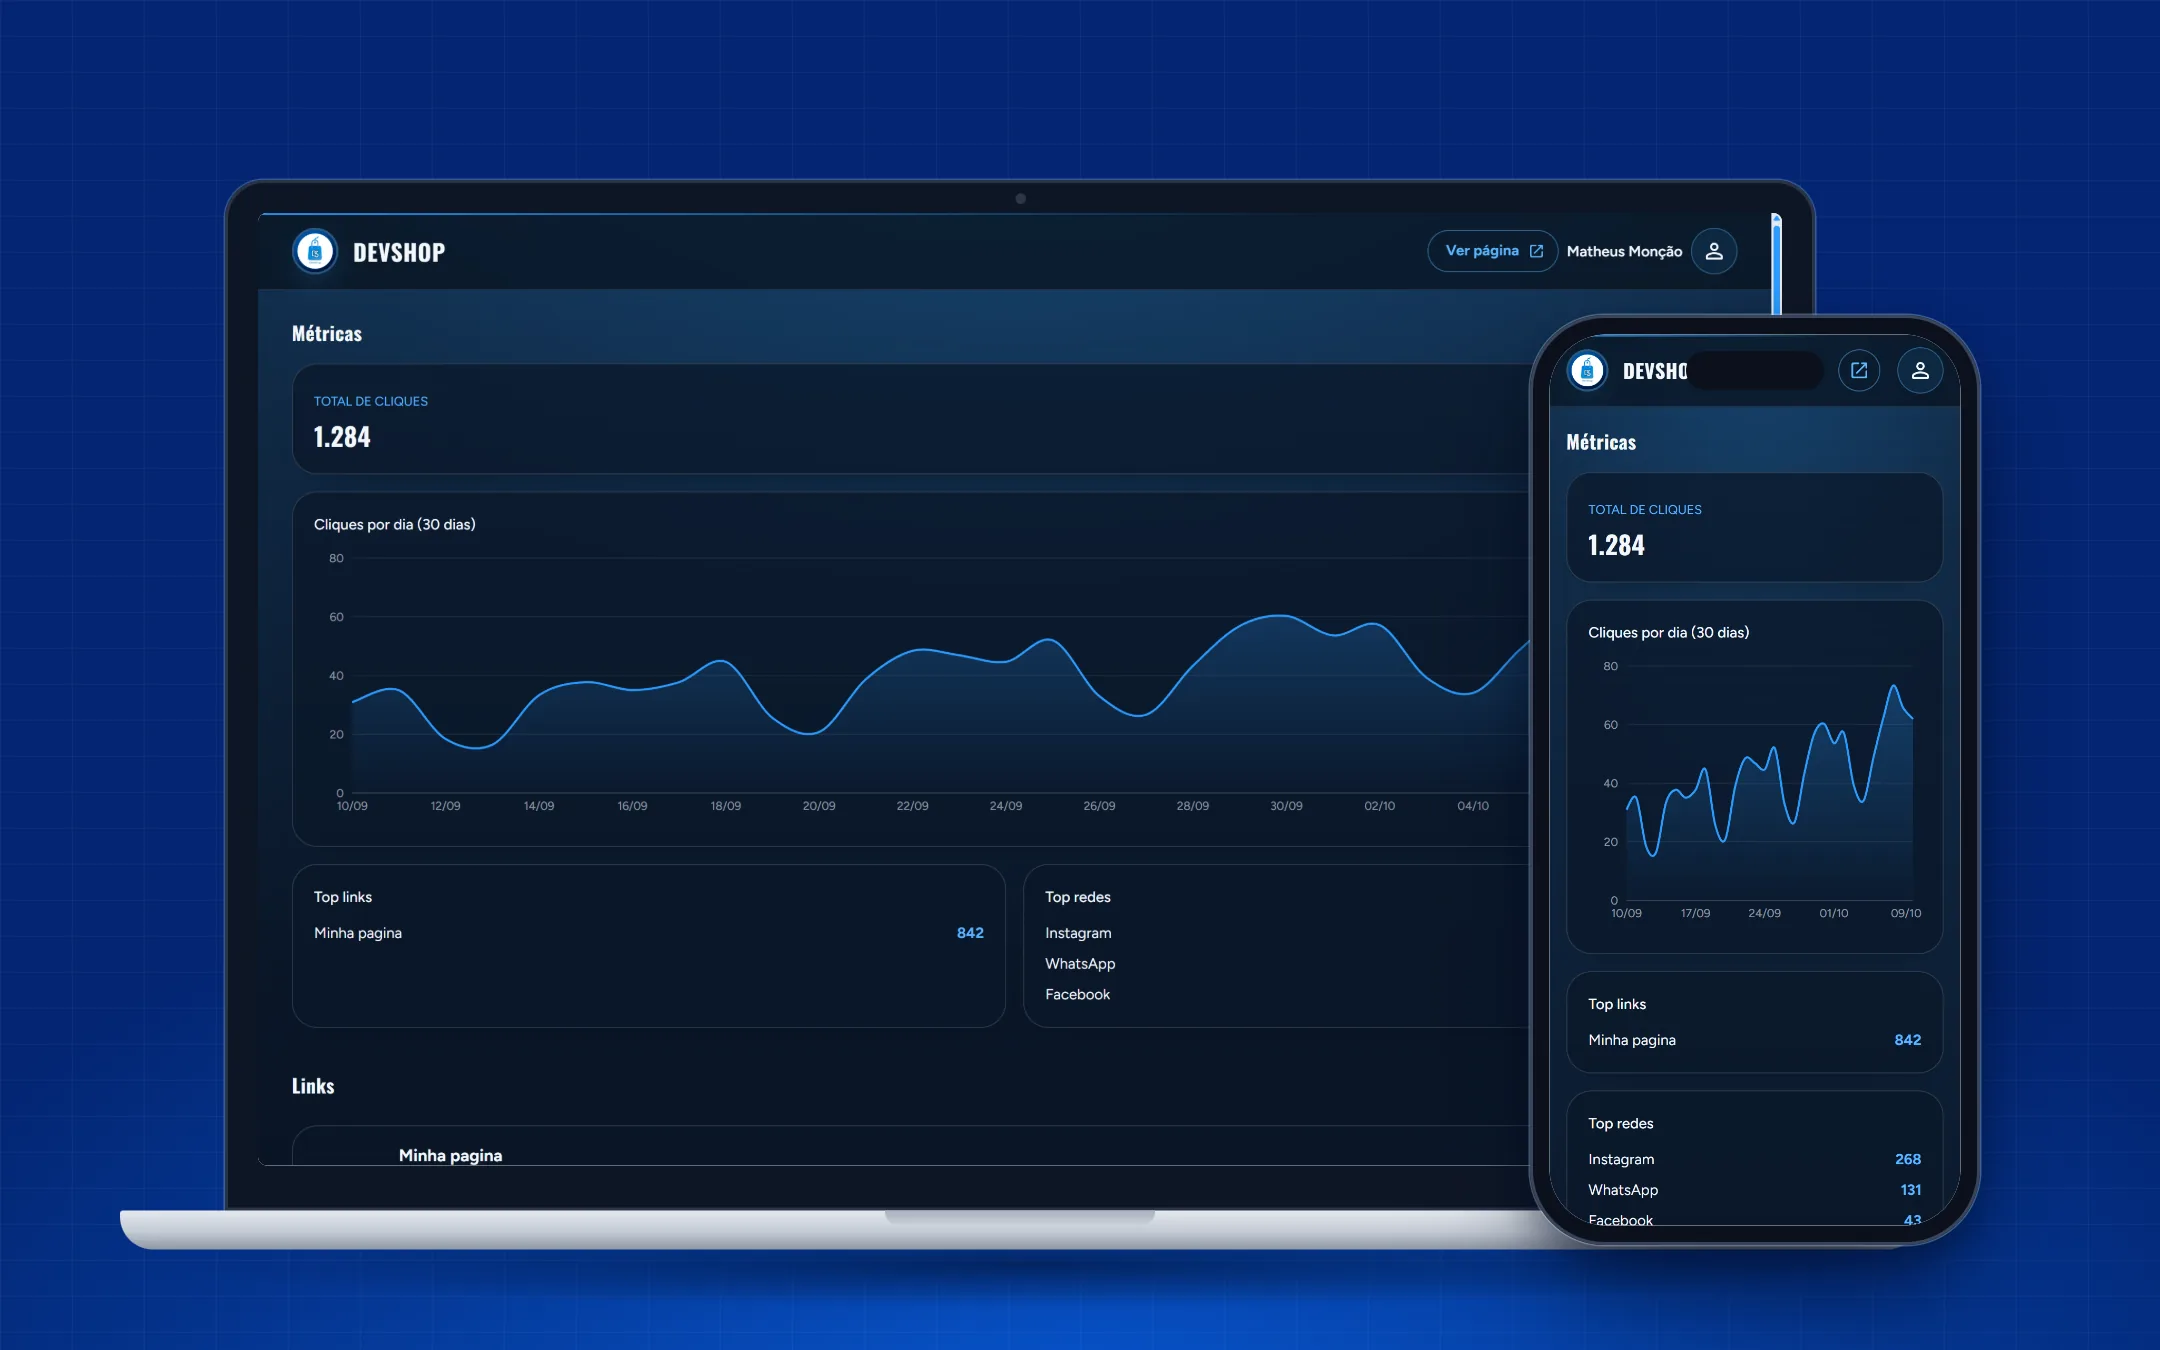Viewport: 2160px width, 1350px height.
Task: Click the DevShop logo icon on the phone
Action: (1587, 371)
